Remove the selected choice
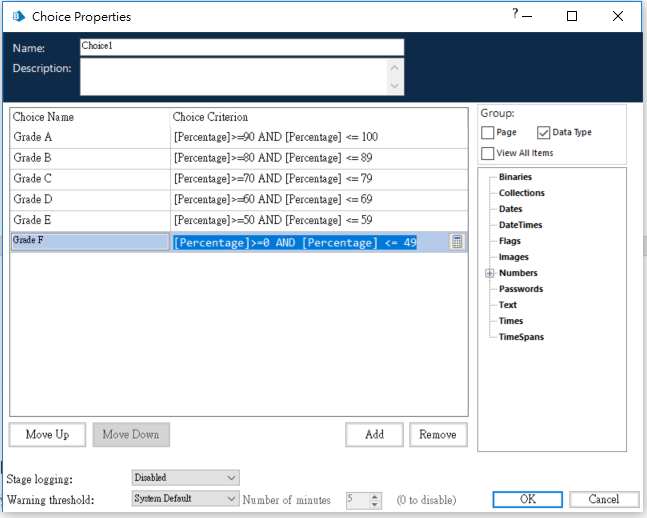The width and height of the screenshot is (647, 518). click(x=438, y=434)
